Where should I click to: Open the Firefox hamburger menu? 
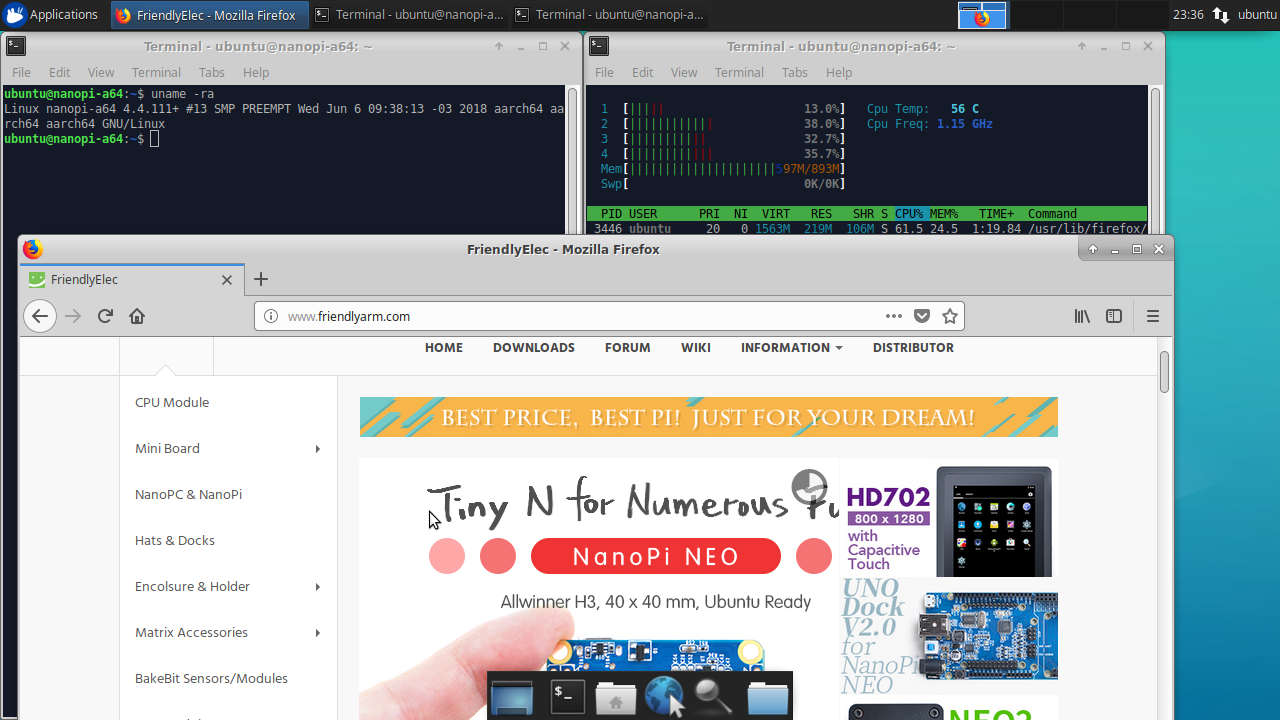pyautogui.click(x=1152, y=316)
